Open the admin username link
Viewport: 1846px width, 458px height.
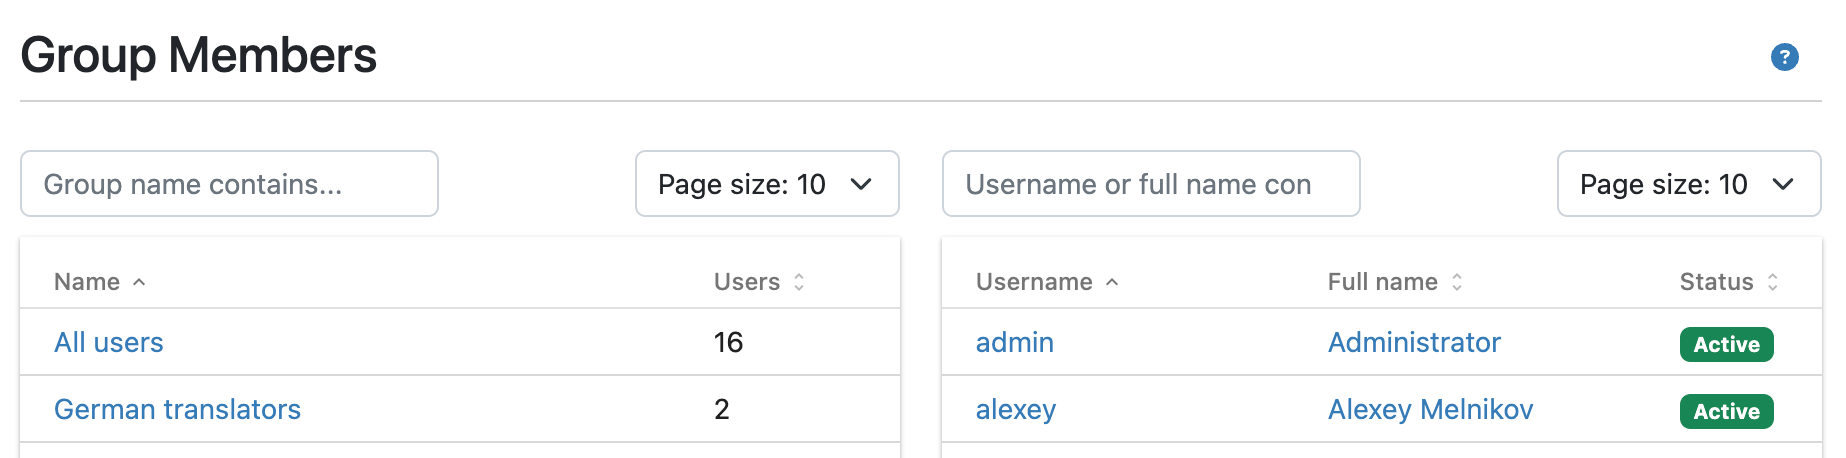[x=1015, y=342]
